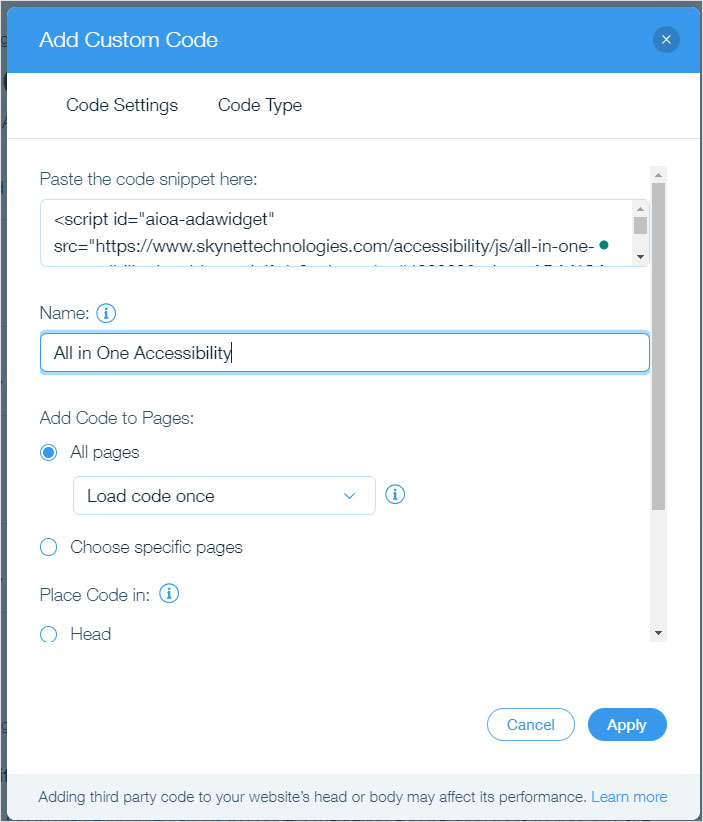The image size is (703, 822).
Task: Select the Head placement radio button
Action: 48,634
